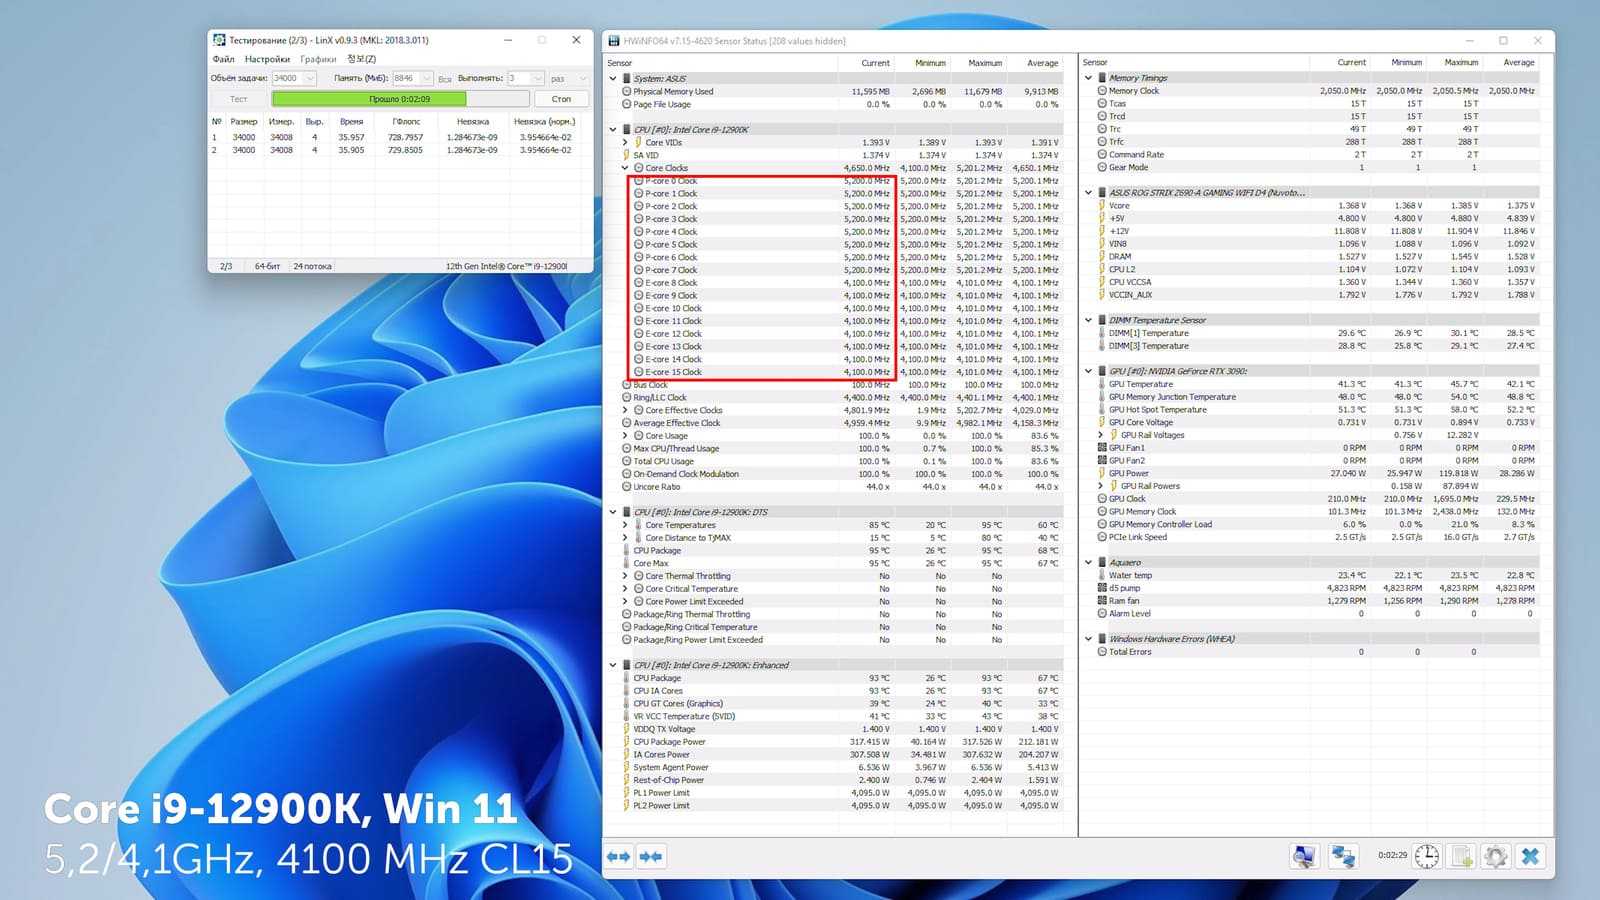Expand the GPU Rail Voltages row
This screenshot has height=900, width=1600.
pyautogui.click(x=1101, y=435)
